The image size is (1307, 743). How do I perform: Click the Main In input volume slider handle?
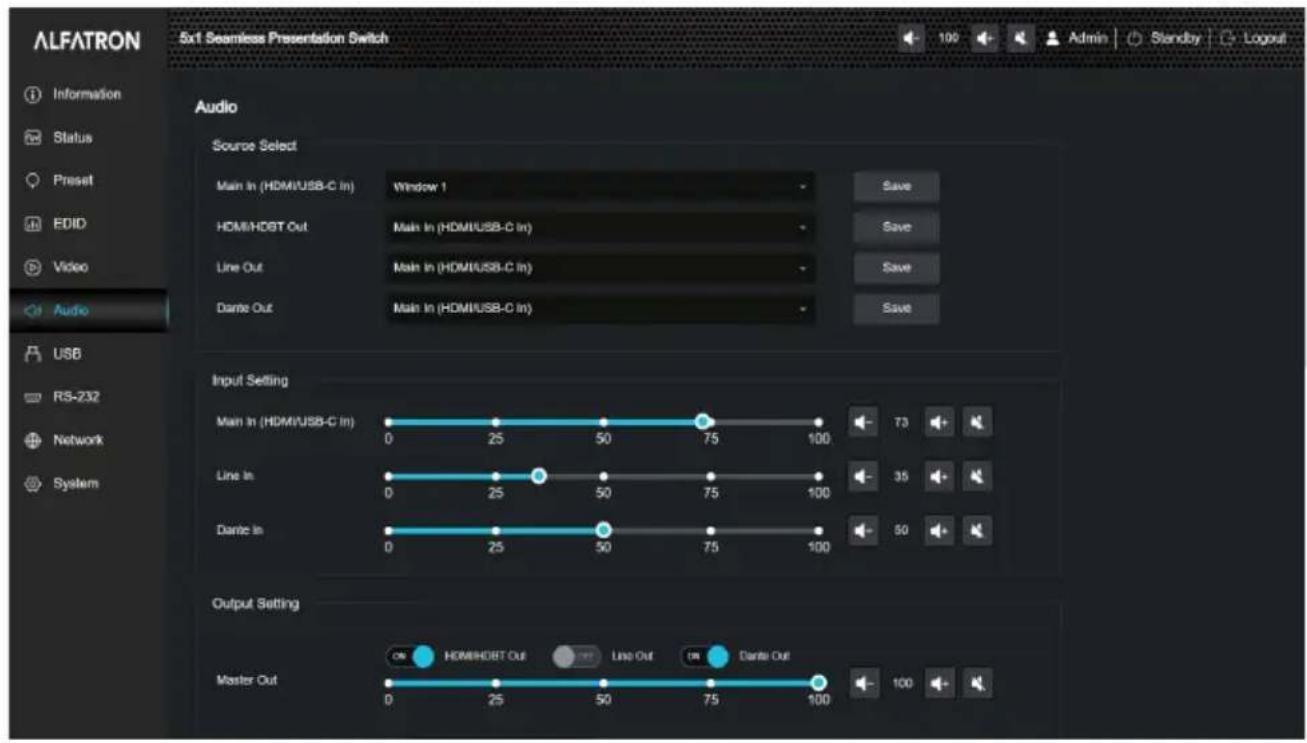703,422
